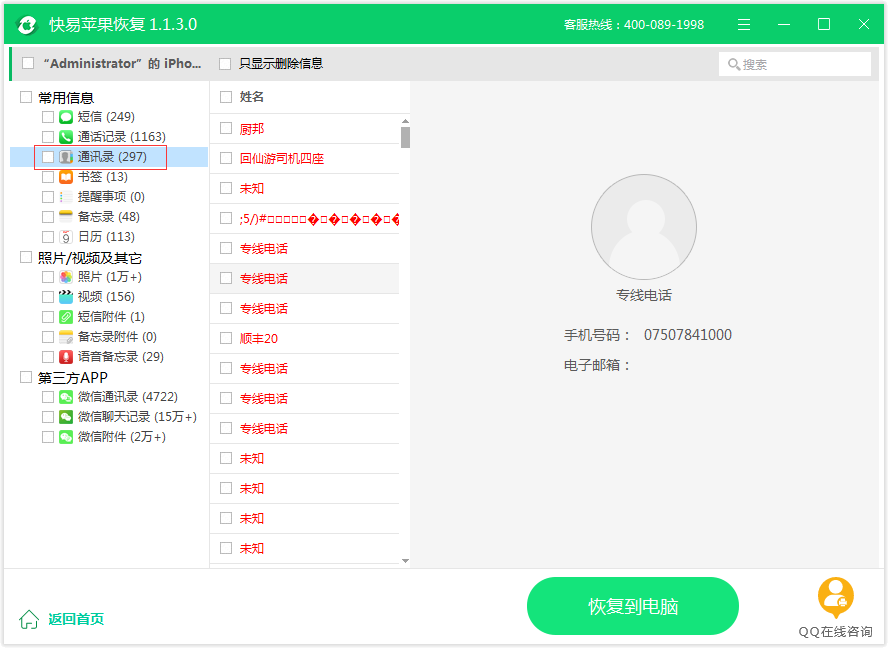Open the hamburger menu in title bar
This screenshot has height=648, width=888.
pyautogui.click(x=744, y=24)
